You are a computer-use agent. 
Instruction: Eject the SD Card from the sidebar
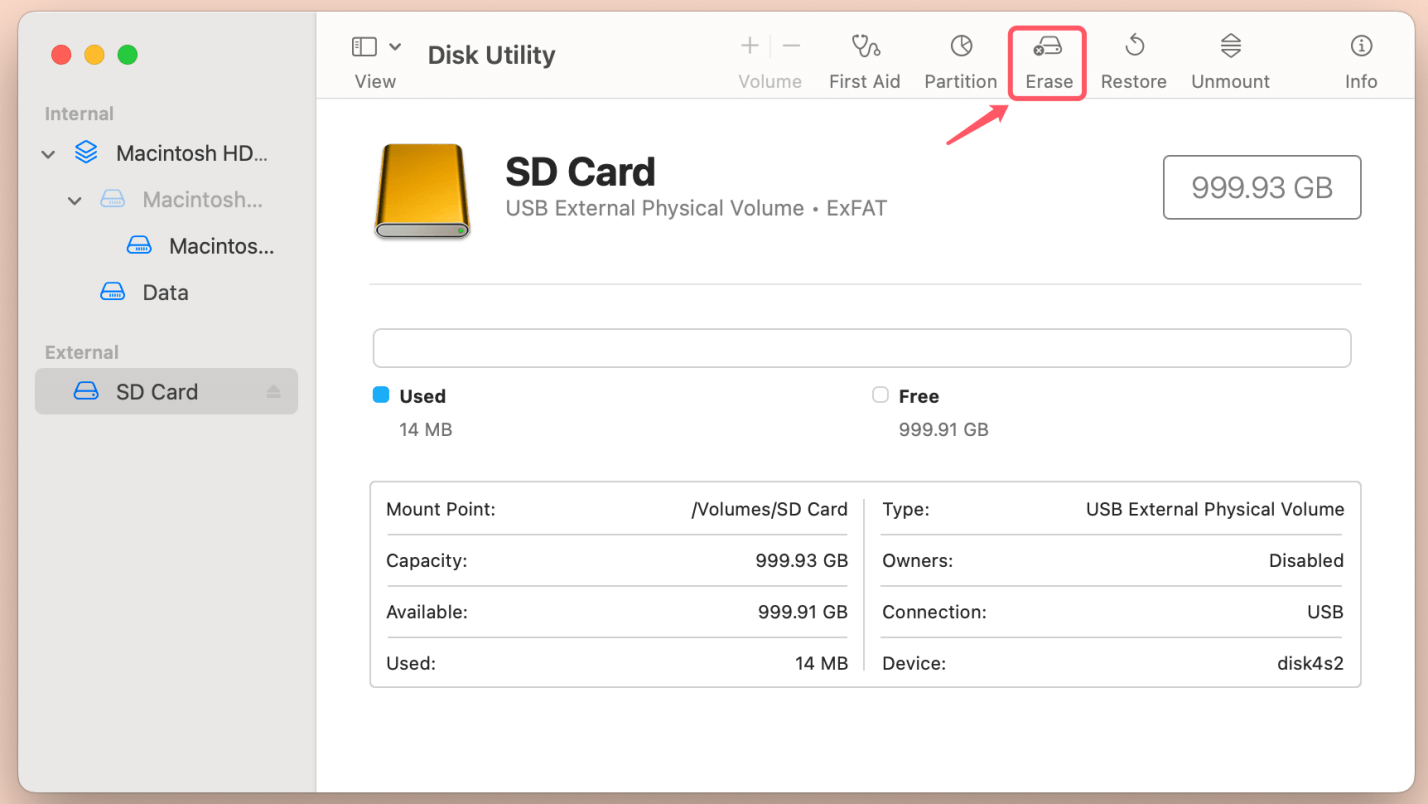coord(273,392)
